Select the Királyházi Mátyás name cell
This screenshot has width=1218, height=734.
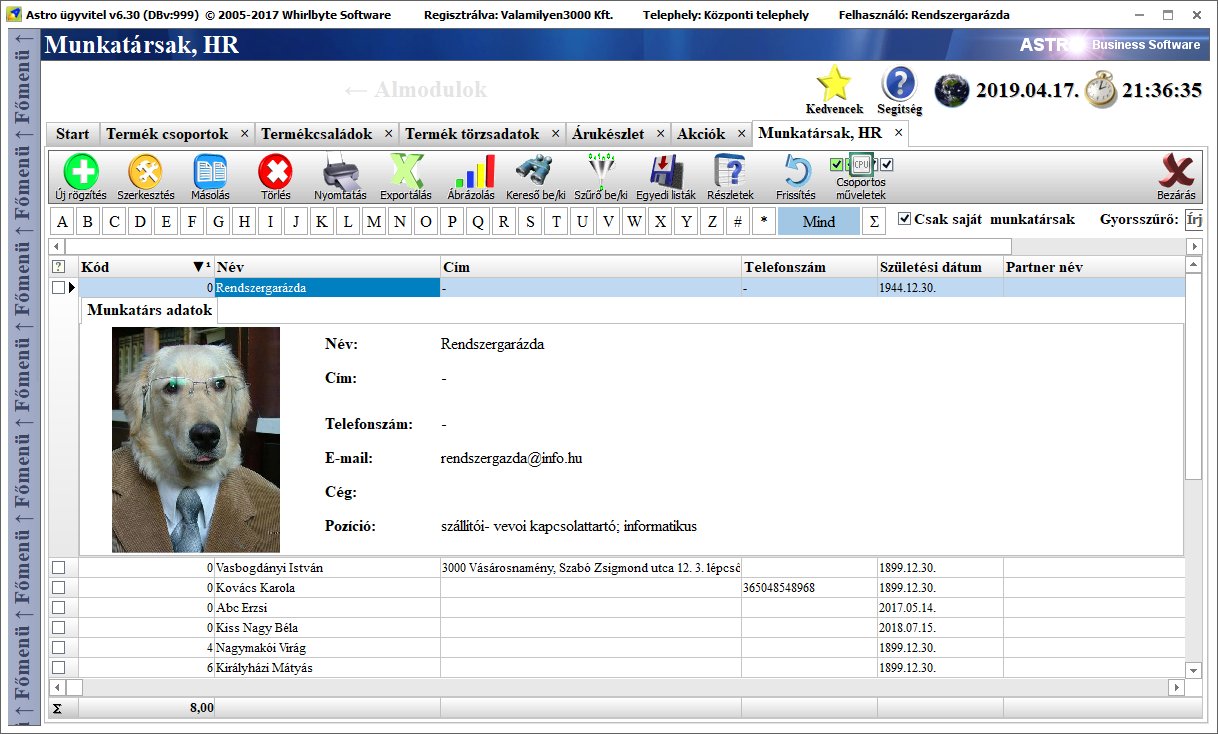(328, 668)
